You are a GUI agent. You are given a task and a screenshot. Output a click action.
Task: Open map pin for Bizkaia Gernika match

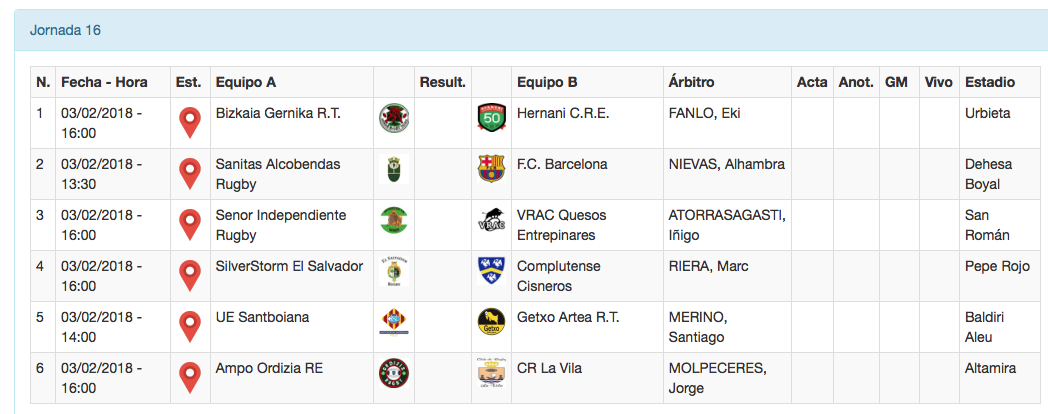pyautogui.click(x=189, y=122)
